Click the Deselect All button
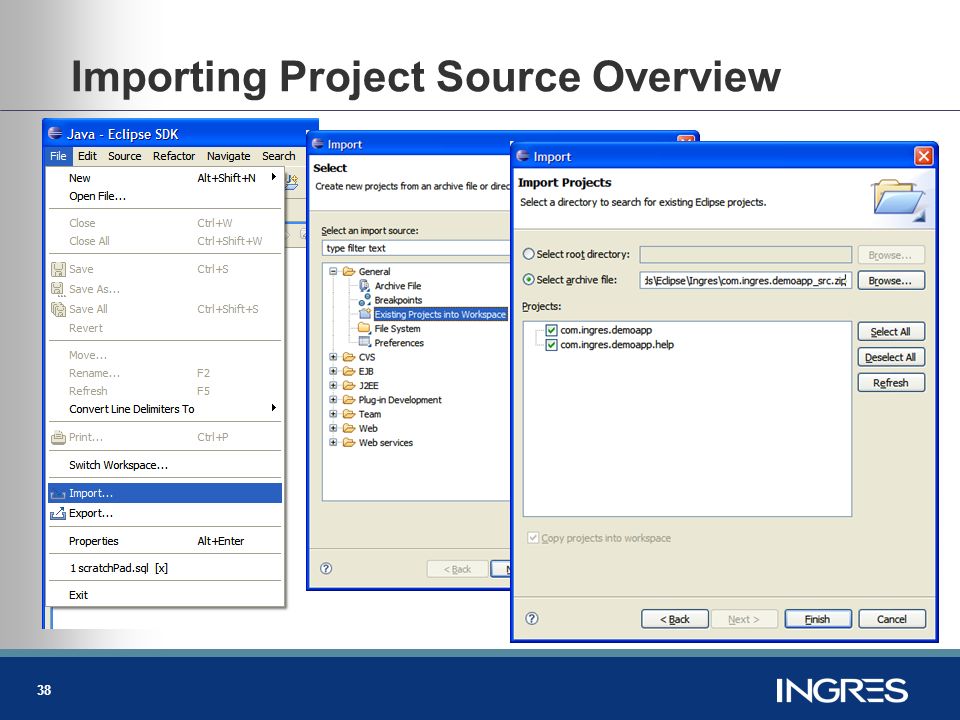This screenshot has height=720, width=960. tap(891, 357)
